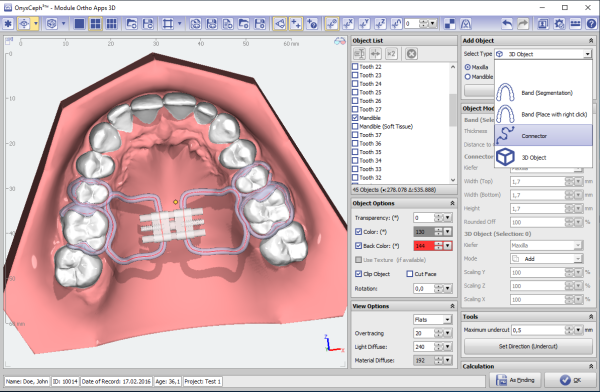Viewport: 600px width, 392px height.
Task: Choose Band (Segmentation) from type list
Action: click(543, 93)
